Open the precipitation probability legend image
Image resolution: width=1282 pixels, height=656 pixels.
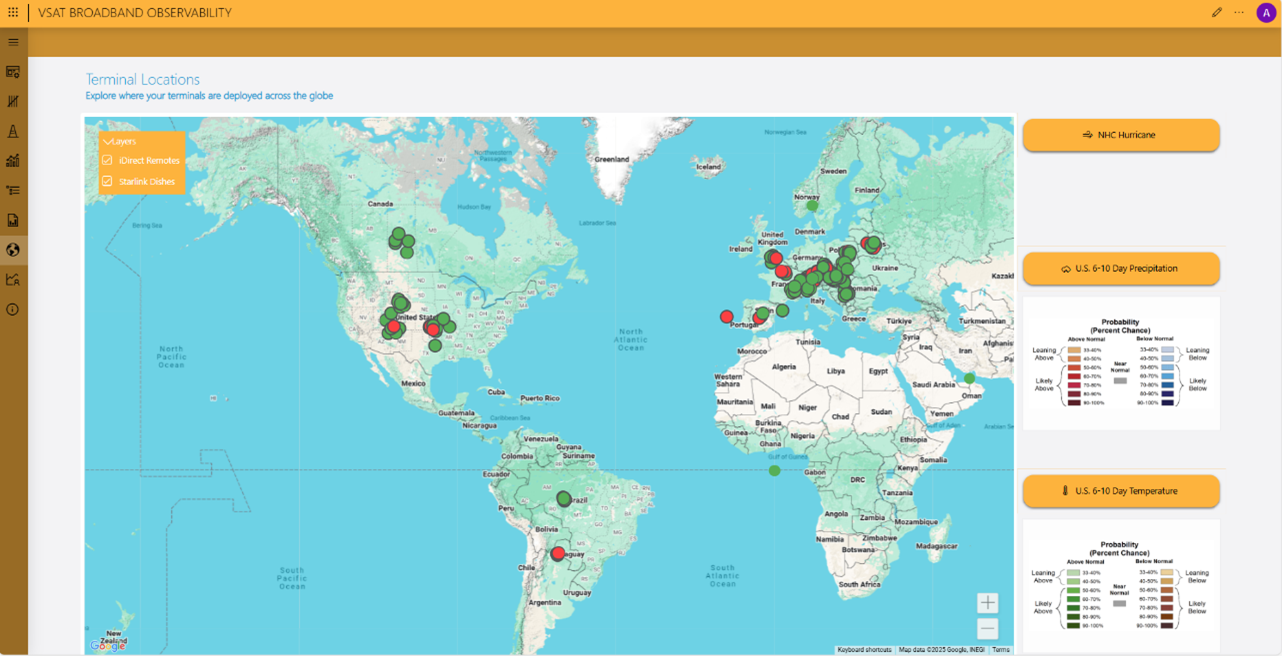pos(1121,363)
